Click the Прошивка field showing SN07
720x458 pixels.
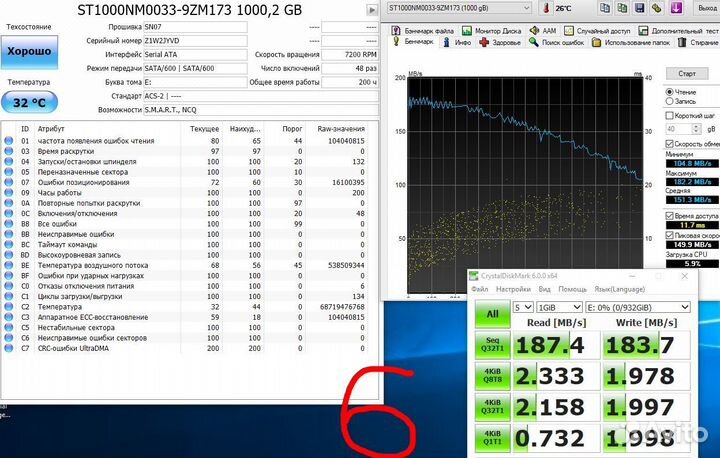(x=195, y=27)
